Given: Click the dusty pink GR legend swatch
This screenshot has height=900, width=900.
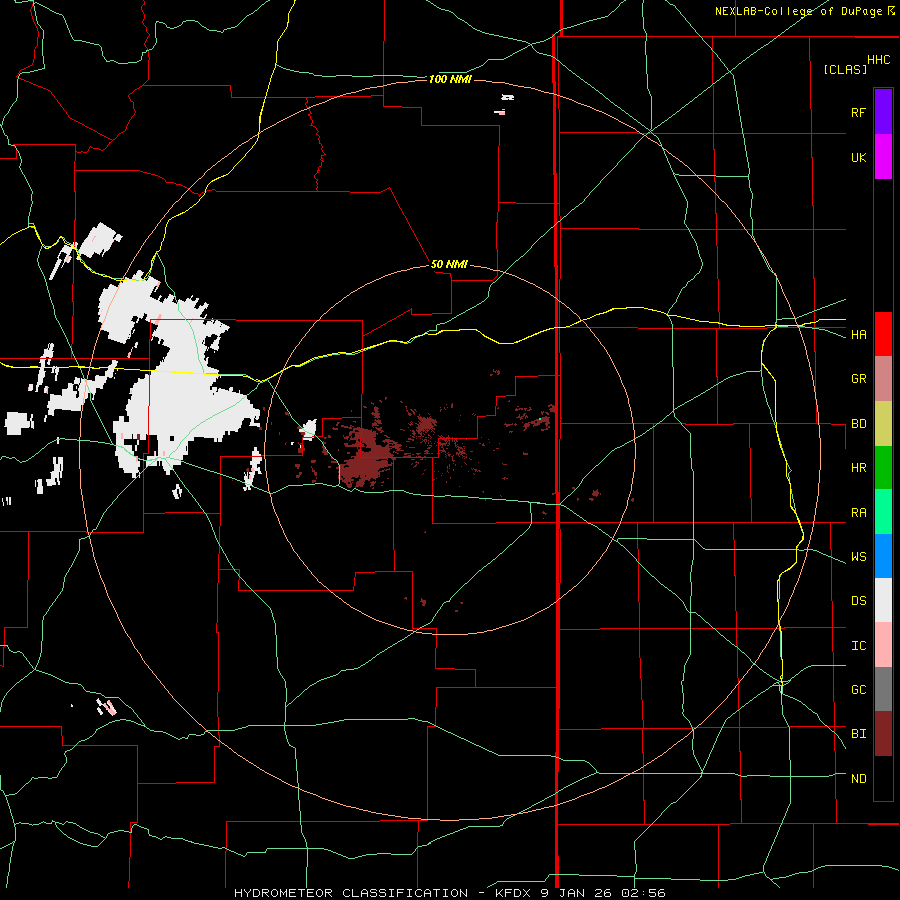Looking at the screenshot, I should tap(883, 379).
